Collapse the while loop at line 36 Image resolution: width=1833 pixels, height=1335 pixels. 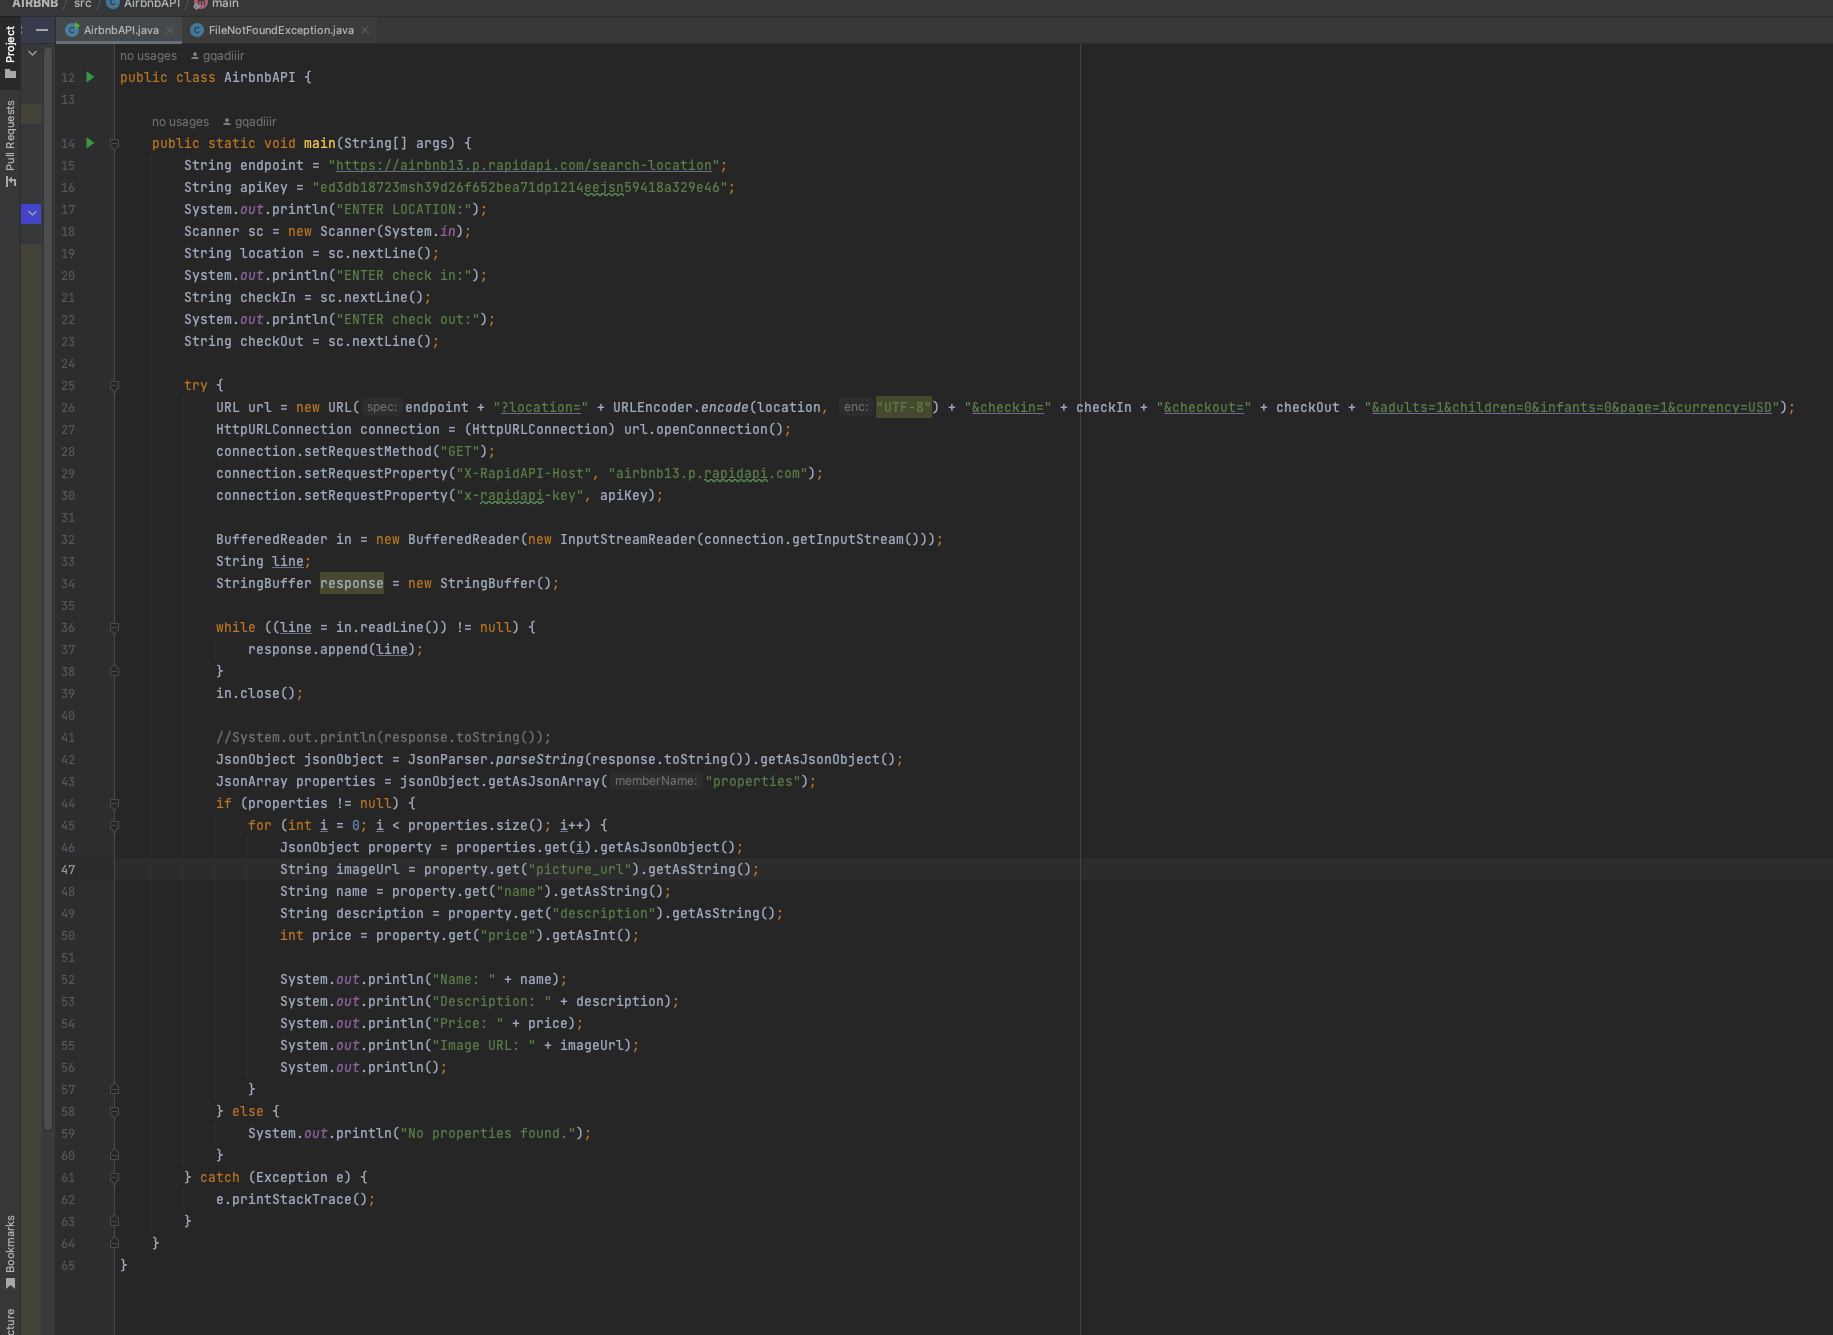click(x=114, y=628)
